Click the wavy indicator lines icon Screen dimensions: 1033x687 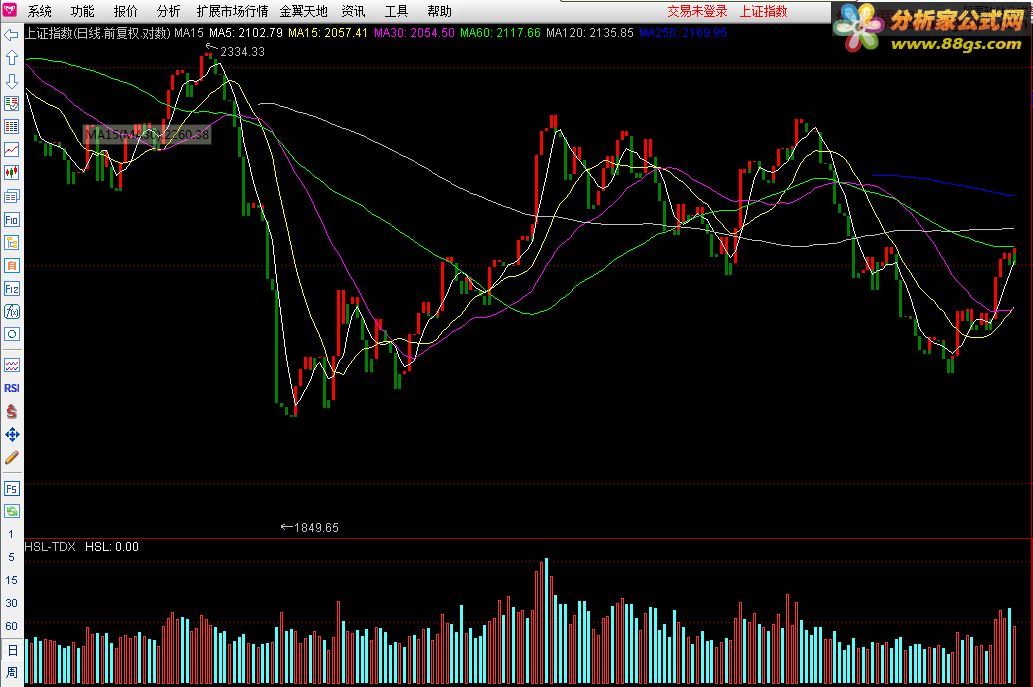click(11, 365)
